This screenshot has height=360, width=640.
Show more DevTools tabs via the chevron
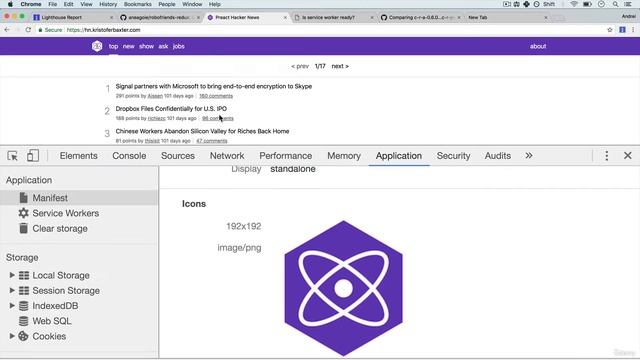tap(529, 156)
